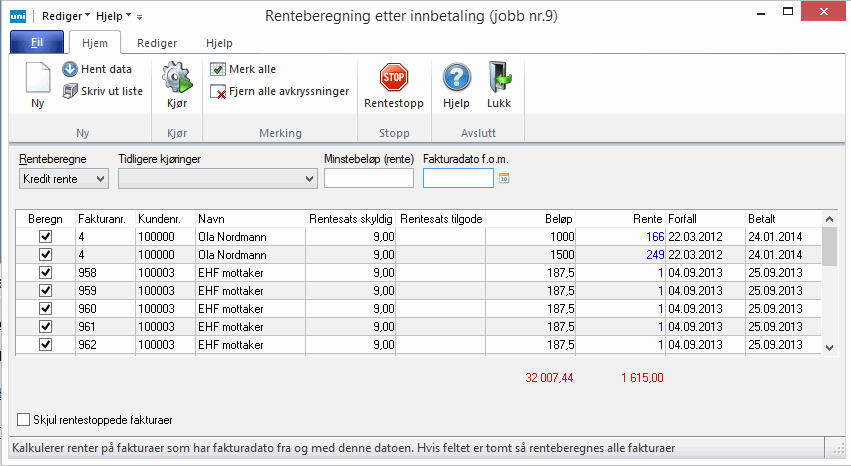Viewport: 851px width, 466px height.
Task: Click Hent data icon
Action: (x=70, y=69)
